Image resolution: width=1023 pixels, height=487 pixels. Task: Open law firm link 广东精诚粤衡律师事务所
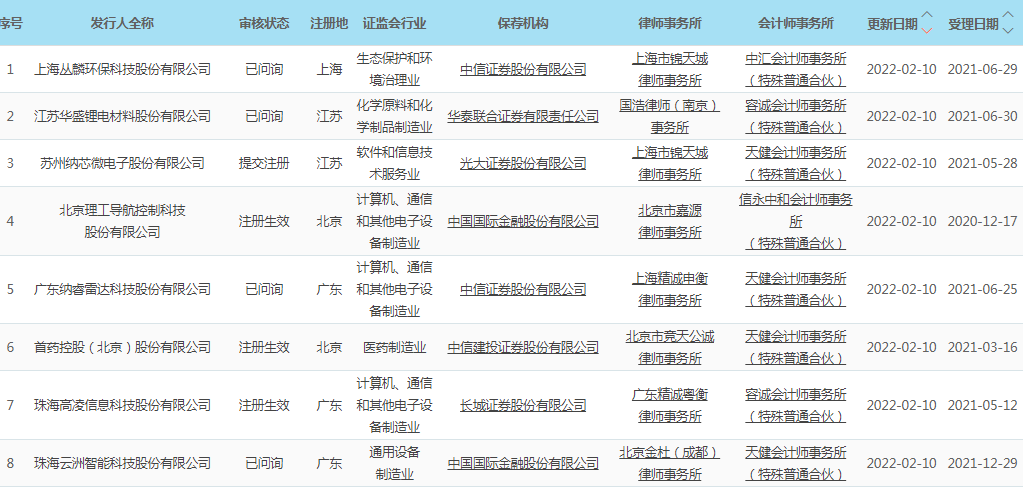669,405
